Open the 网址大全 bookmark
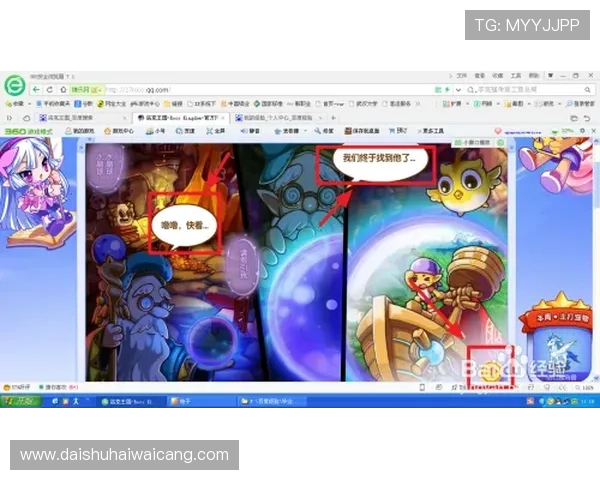 point(111,104)
